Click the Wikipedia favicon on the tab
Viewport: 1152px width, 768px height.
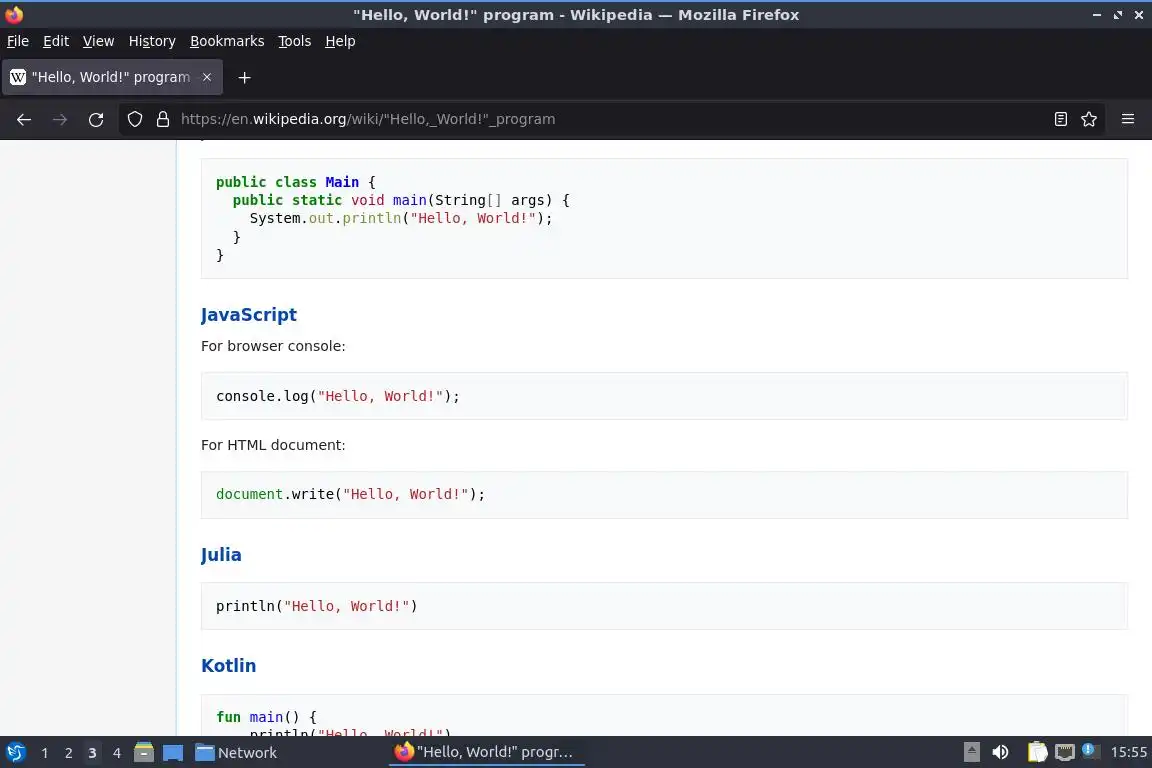click(18, 77)
